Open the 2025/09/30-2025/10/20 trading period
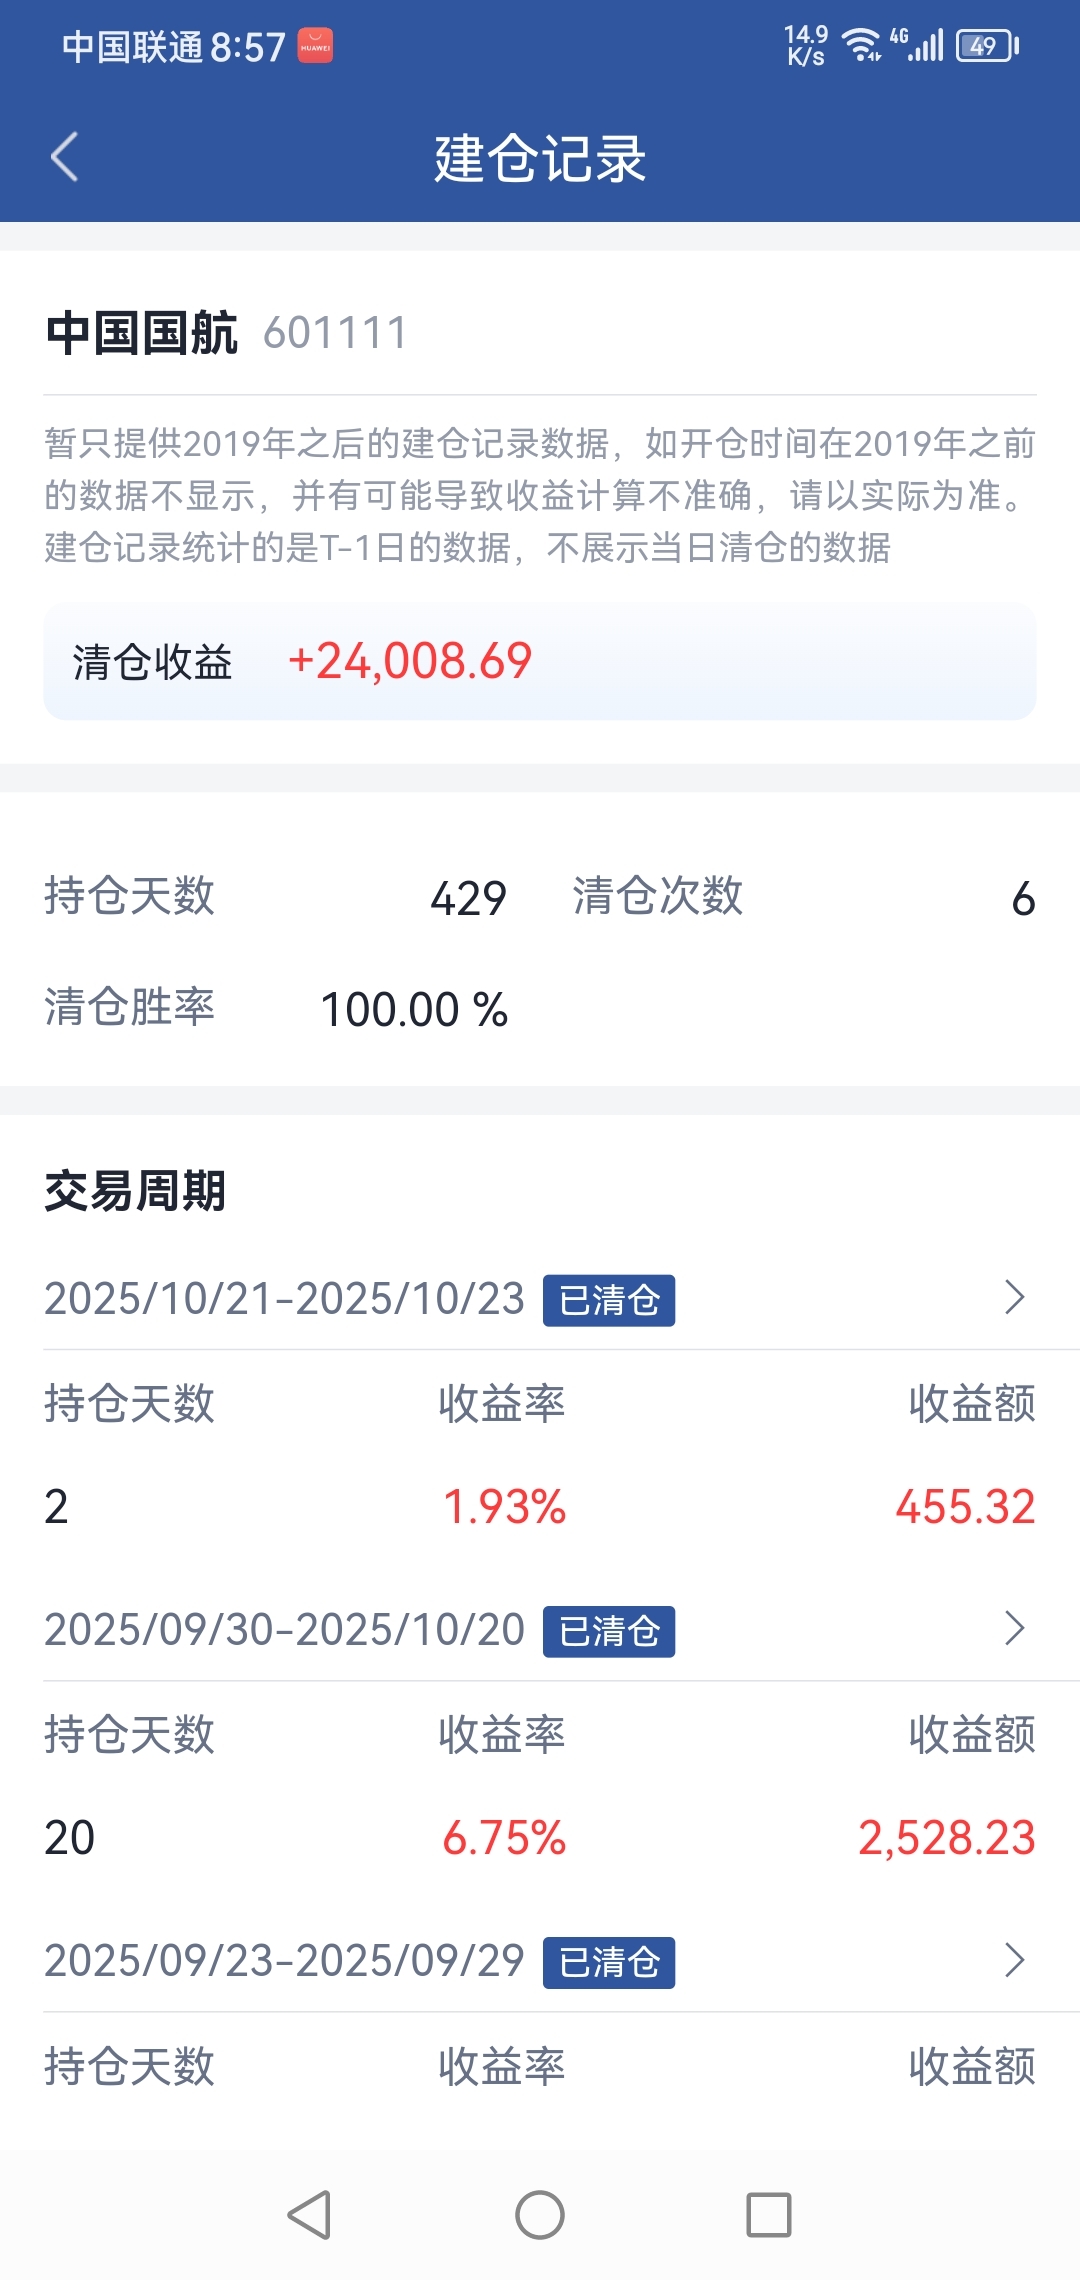Screen dimensions: 1080x2280 540,1629
